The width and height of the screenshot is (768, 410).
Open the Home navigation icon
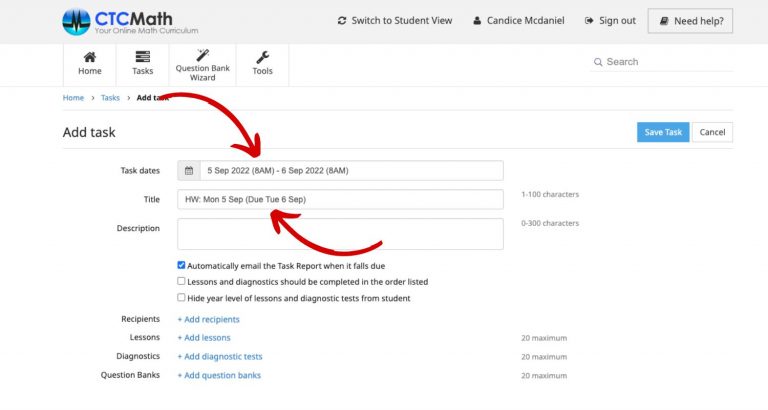point(90,64)
